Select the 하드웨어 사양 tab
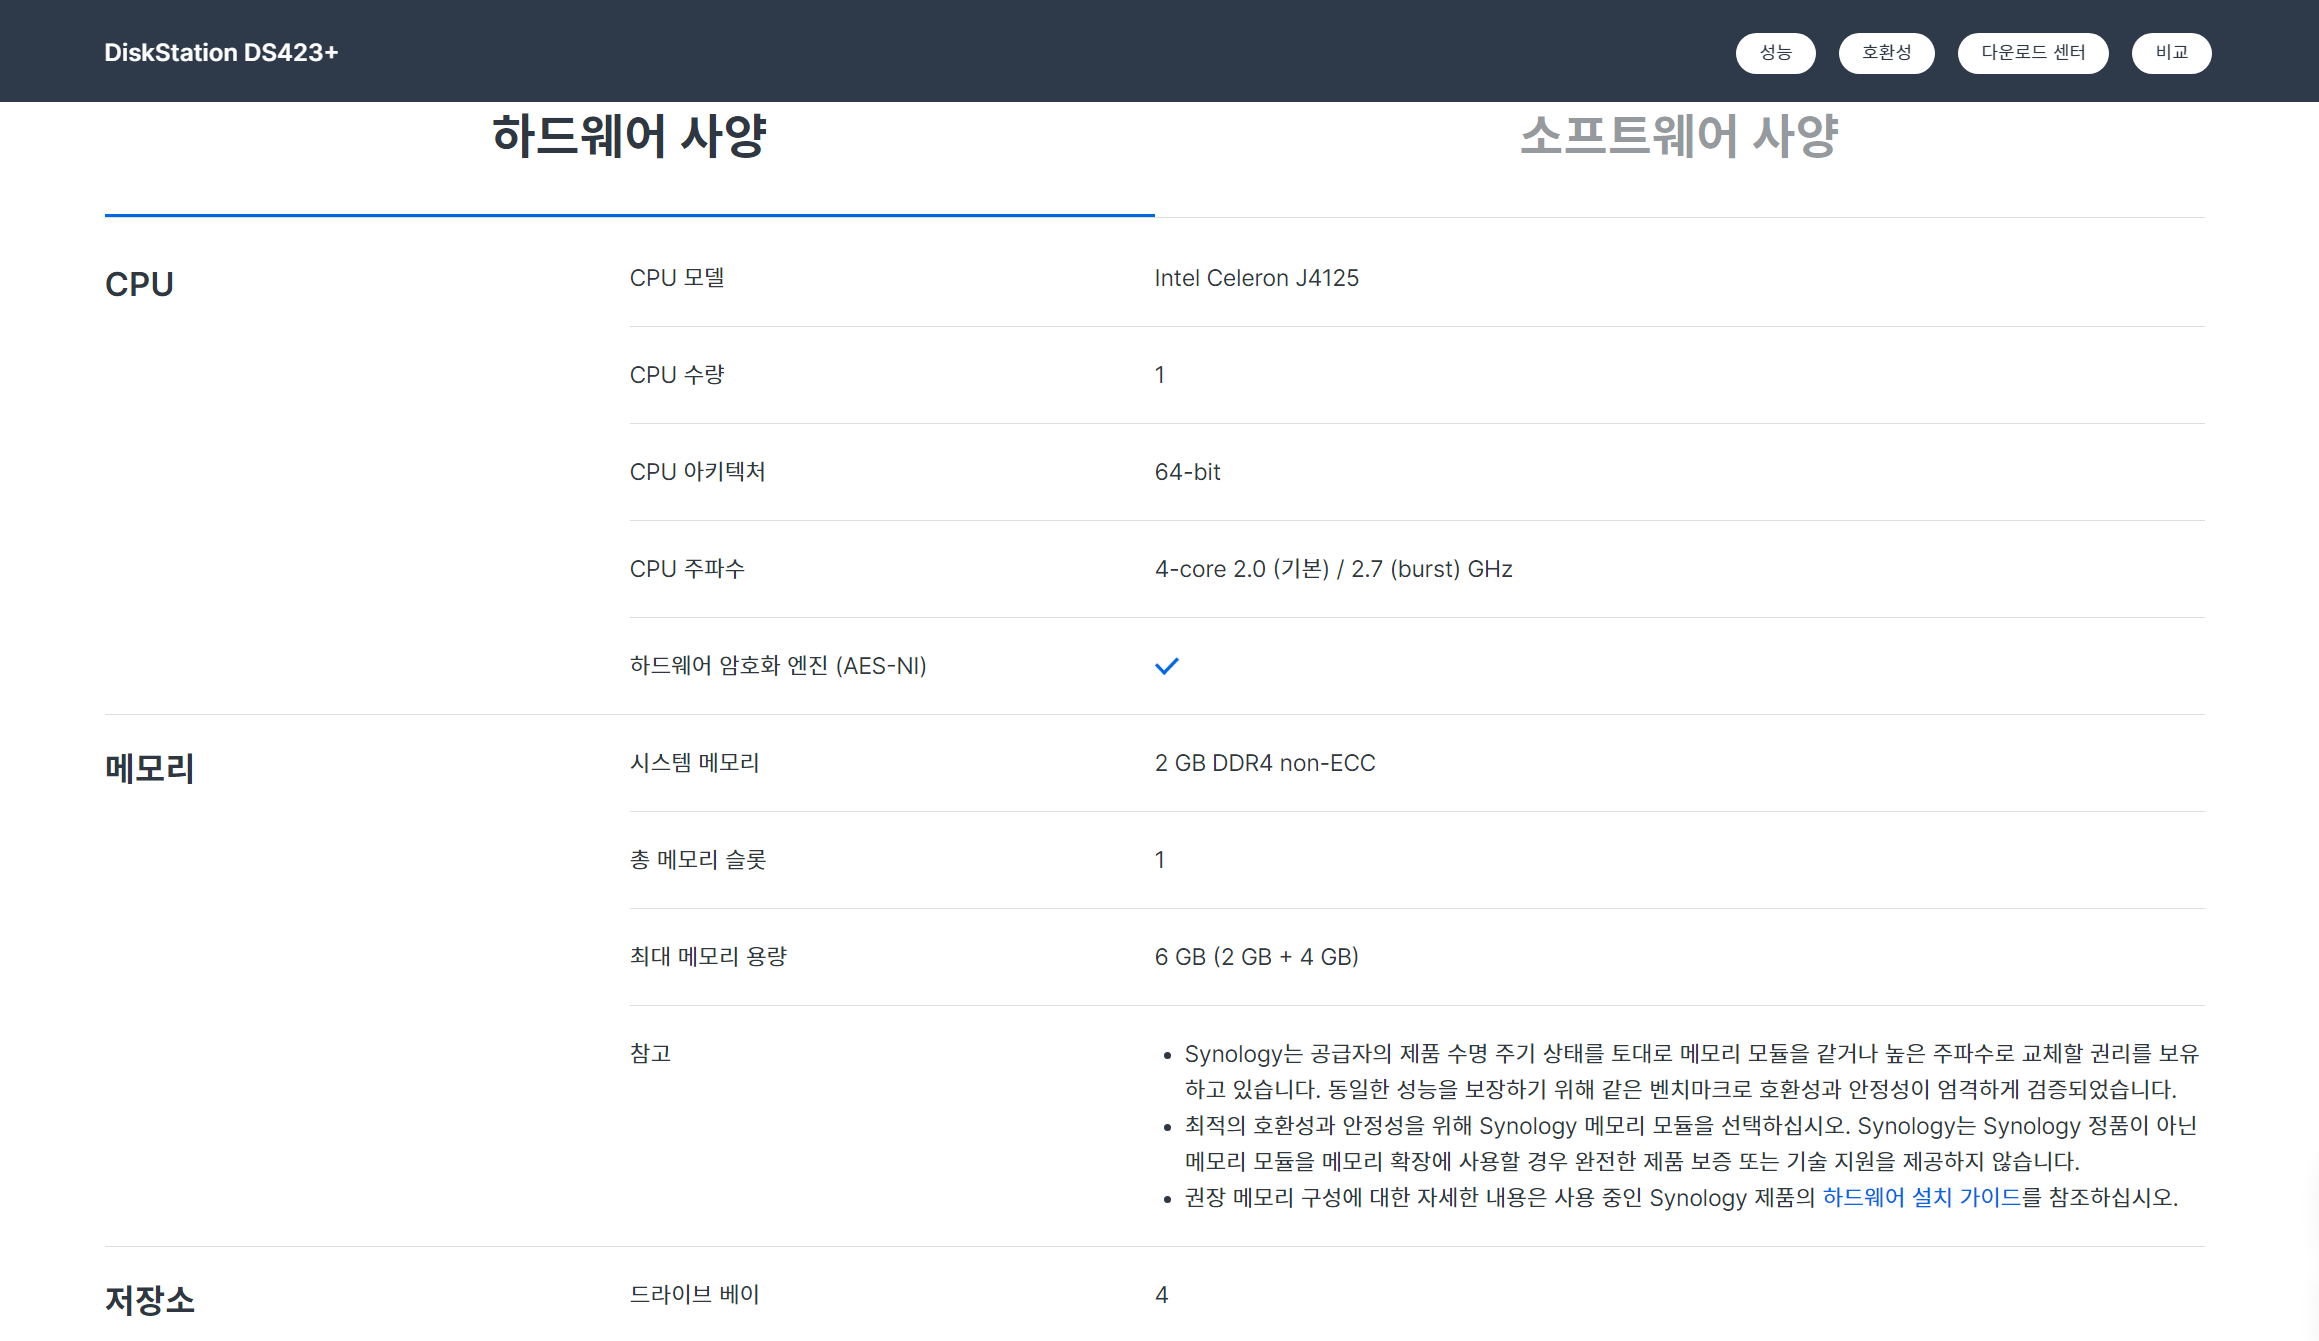The width and height of the screenshot is (2319, 1341). pos(629,136)
